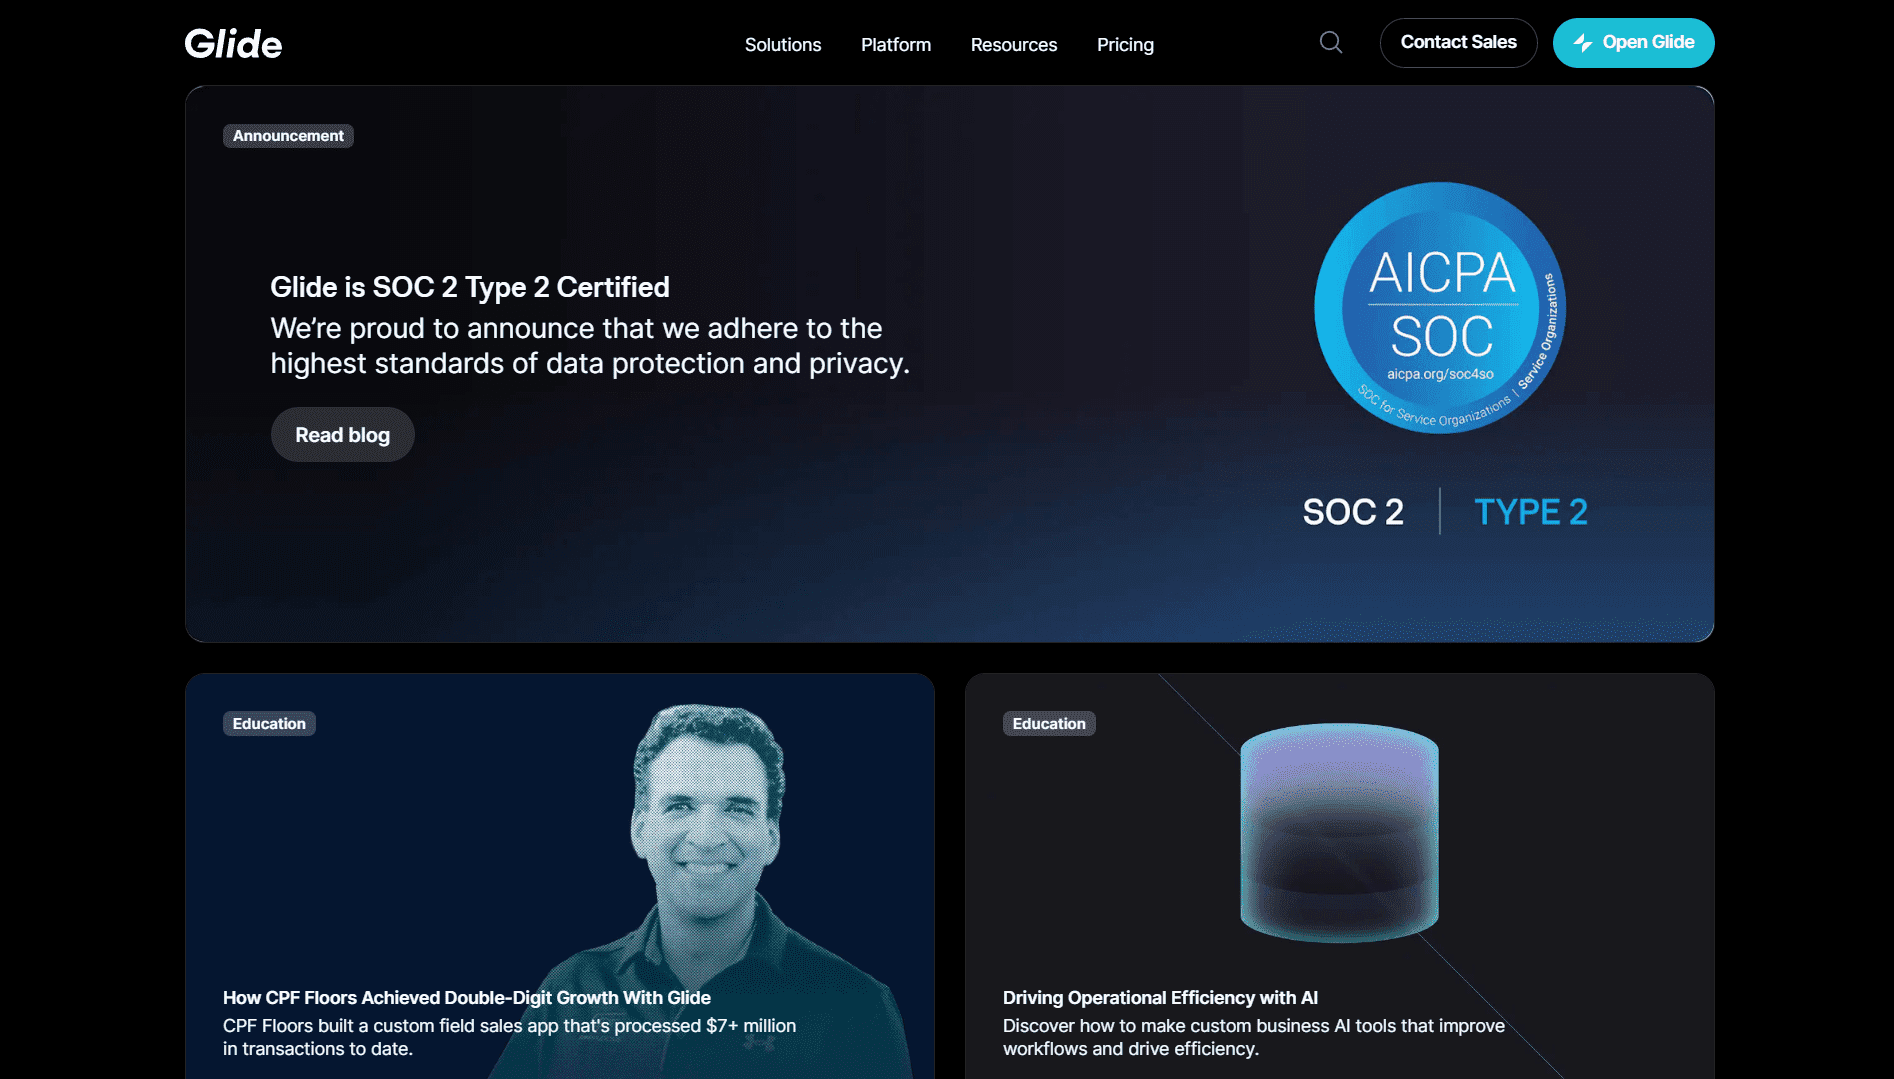This screenshot has height=1079, width=1894.
Task: Go to the Pricing page
Action: (1125, 45)
